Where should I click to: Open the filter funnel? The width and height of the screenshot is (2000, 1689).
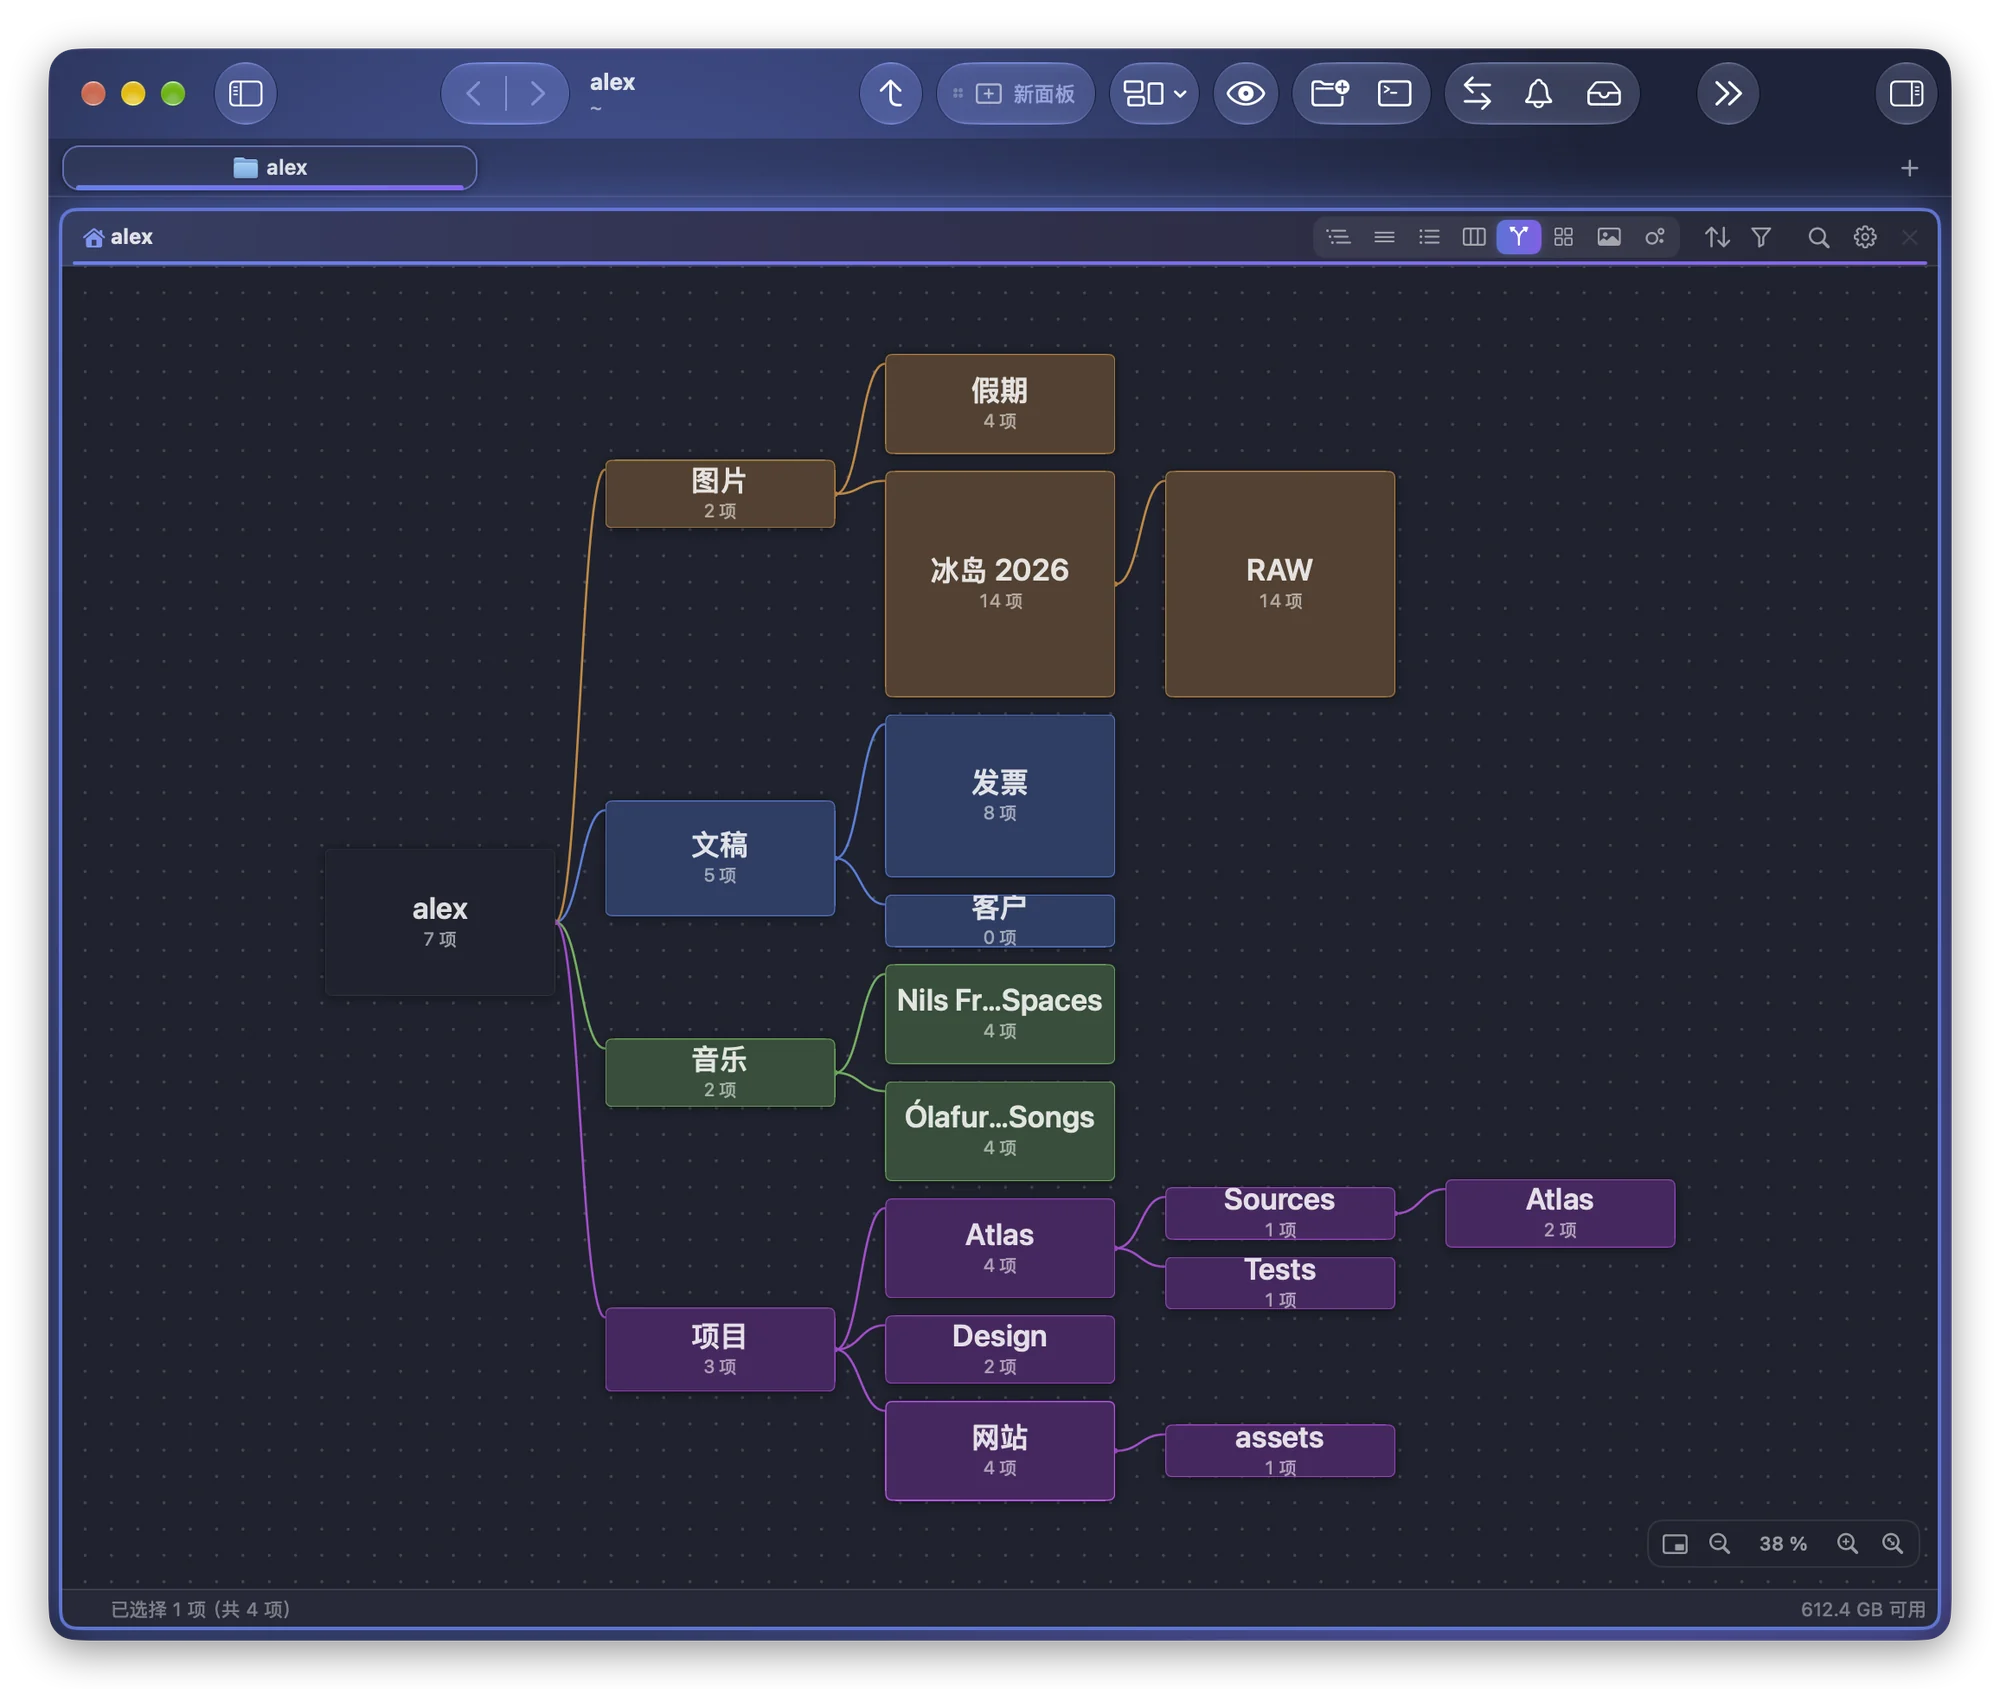(1761, 237)
